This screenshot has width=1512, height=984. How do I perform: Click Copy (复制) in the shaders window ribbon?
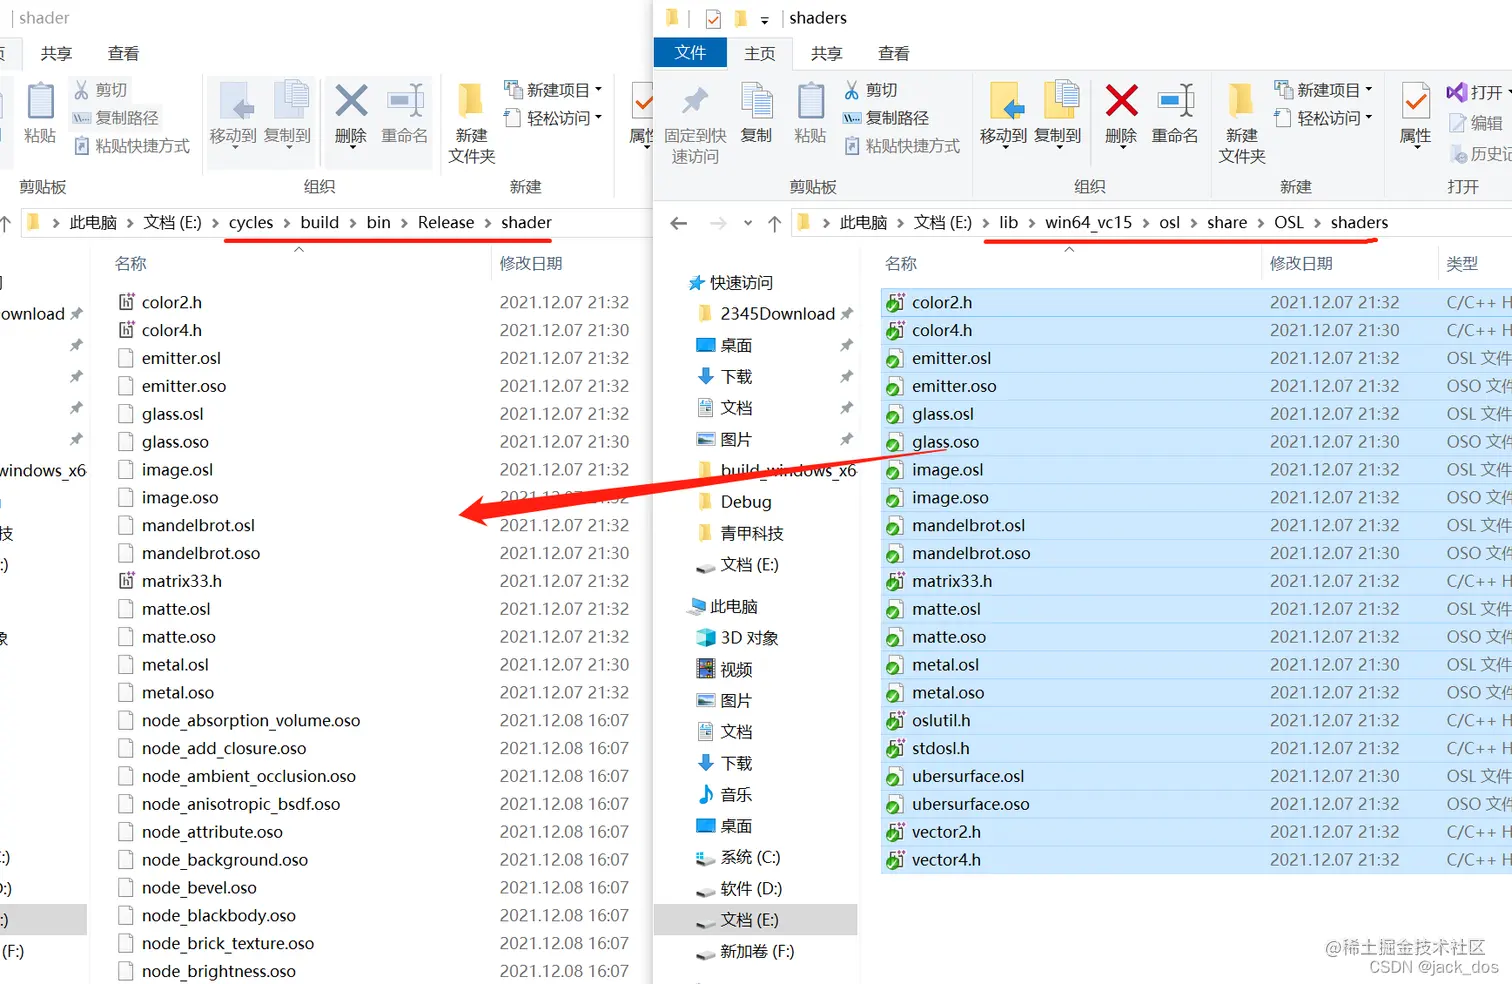point(756,114)
